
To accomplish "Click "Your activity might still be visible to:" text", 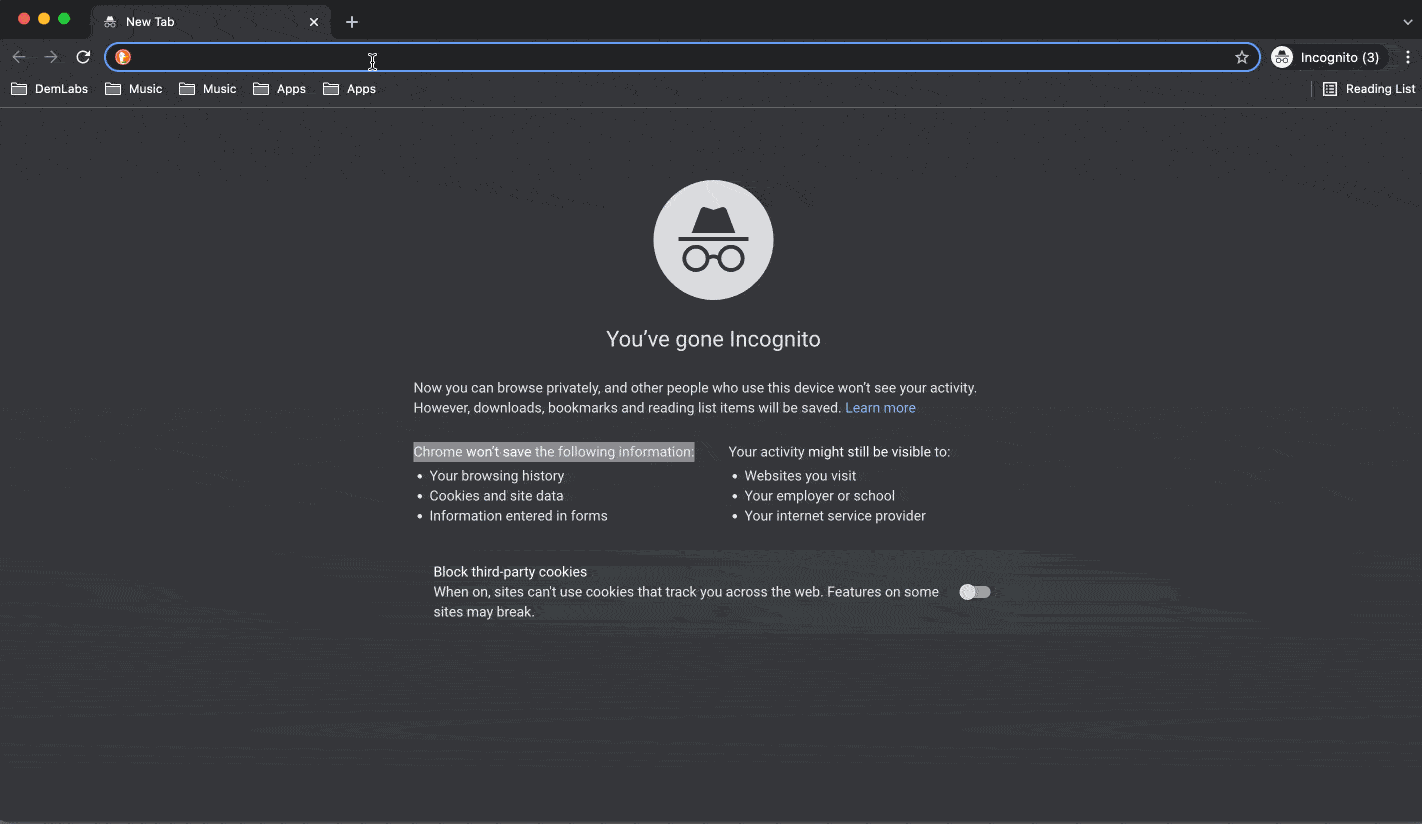I will coord(839,452).
